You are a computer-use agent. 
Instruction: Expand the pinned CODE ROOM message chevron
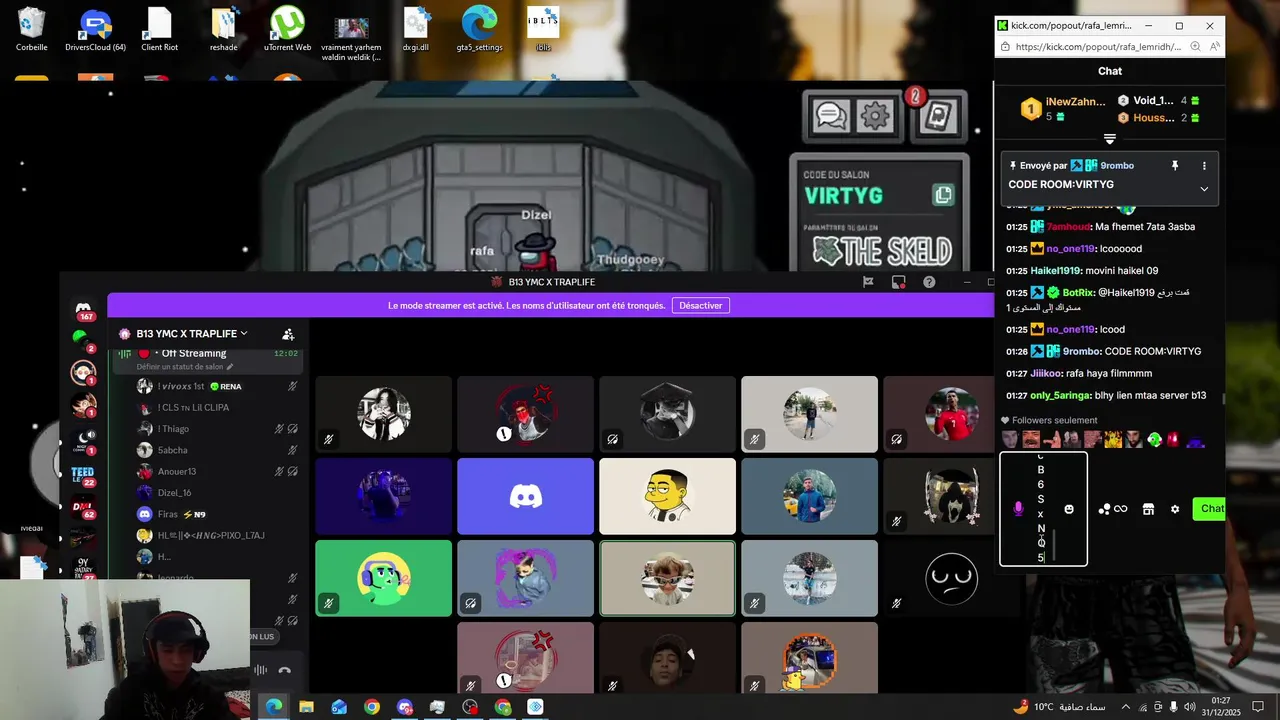click(1204, 189)
